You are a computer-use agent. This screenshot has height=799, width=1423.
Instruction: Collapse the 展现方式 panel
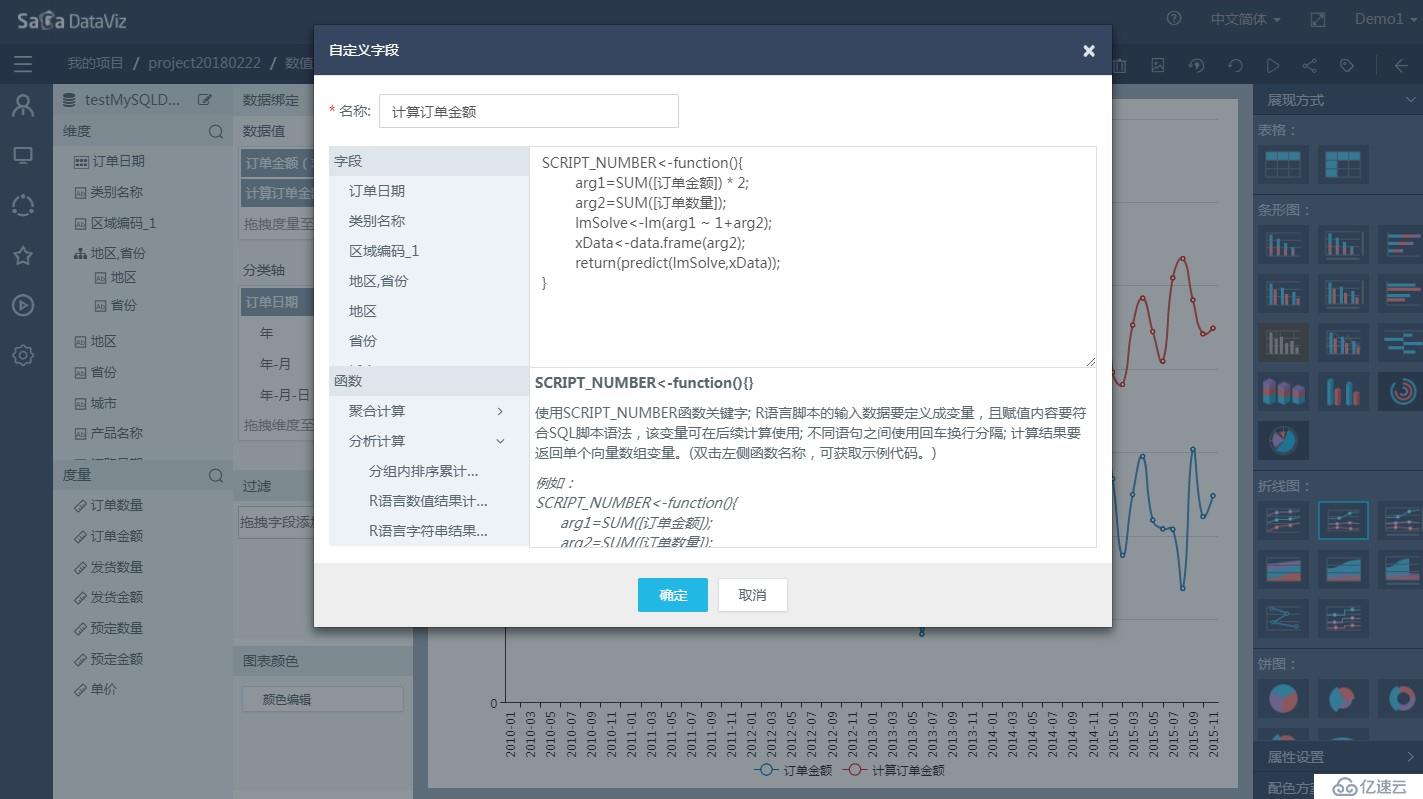point(1410,100)
